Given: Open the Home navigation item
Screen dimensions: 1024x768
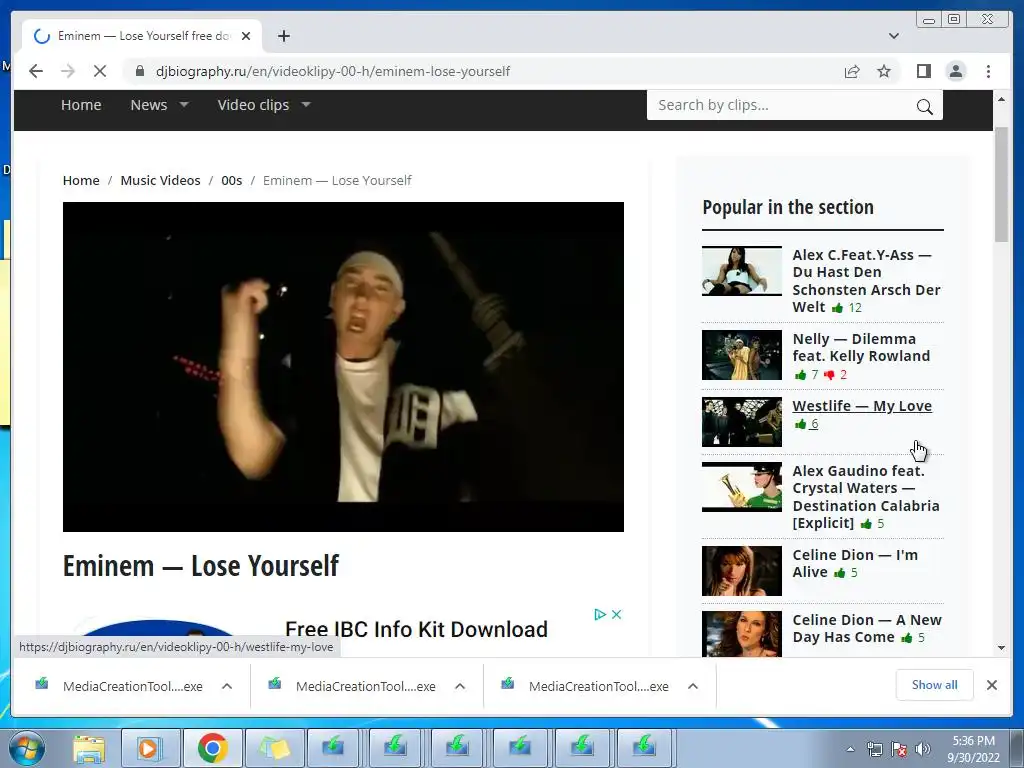Looking at the screenshot, I should (81, 105).
